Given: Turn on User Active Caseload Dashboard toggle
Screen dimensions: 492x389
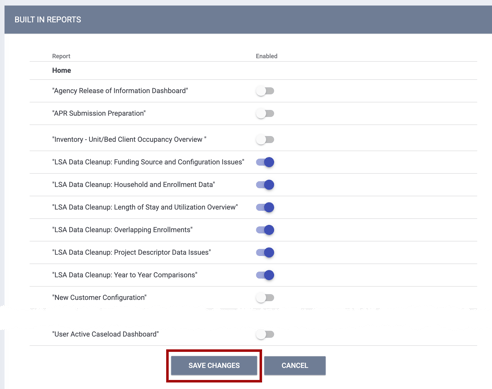Looking at the screenshot, I should click(265, 334).
